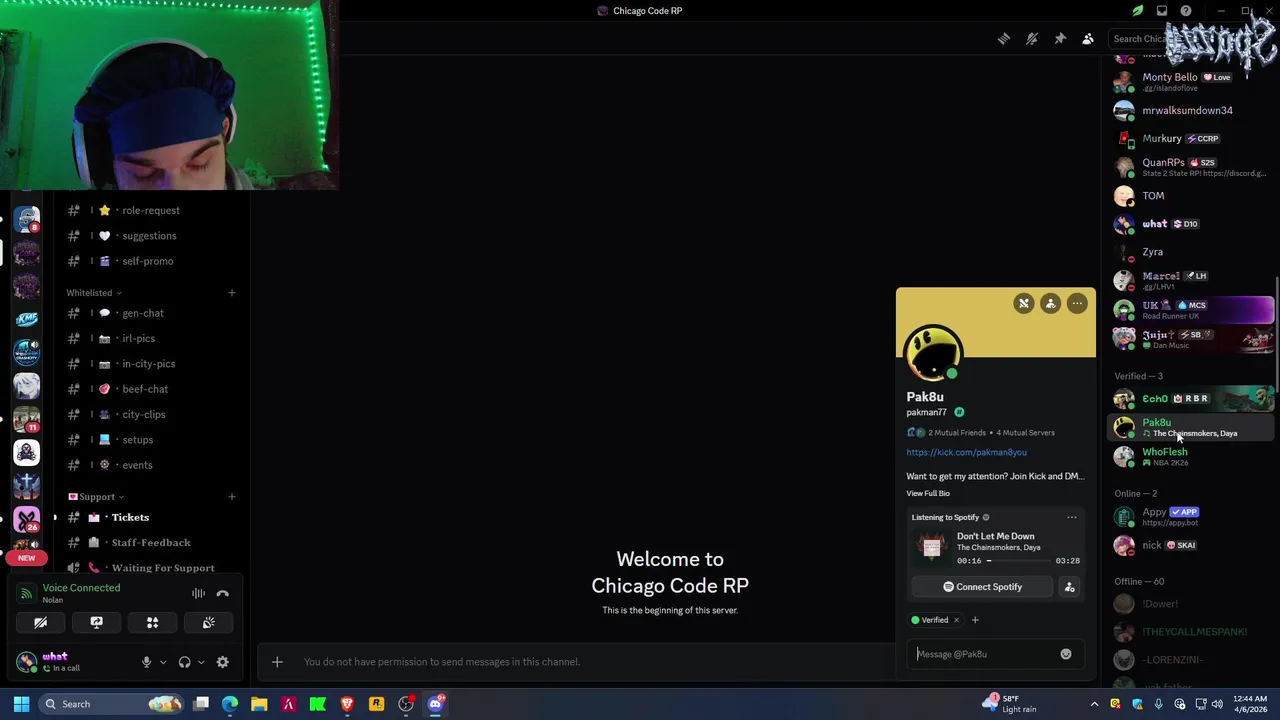This screenshot has height=720, width=1280.
Task: Open the Threads icon in channel header
Action: pos(1003,39)
